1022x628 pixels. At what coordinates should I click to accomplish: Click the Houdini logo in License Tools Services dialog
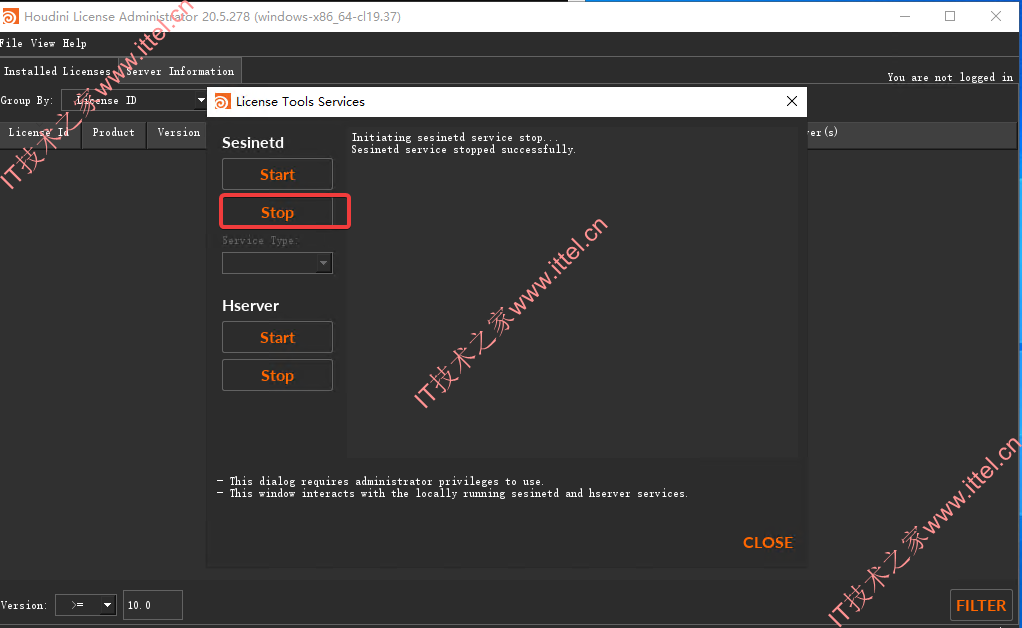click(223, 102)
